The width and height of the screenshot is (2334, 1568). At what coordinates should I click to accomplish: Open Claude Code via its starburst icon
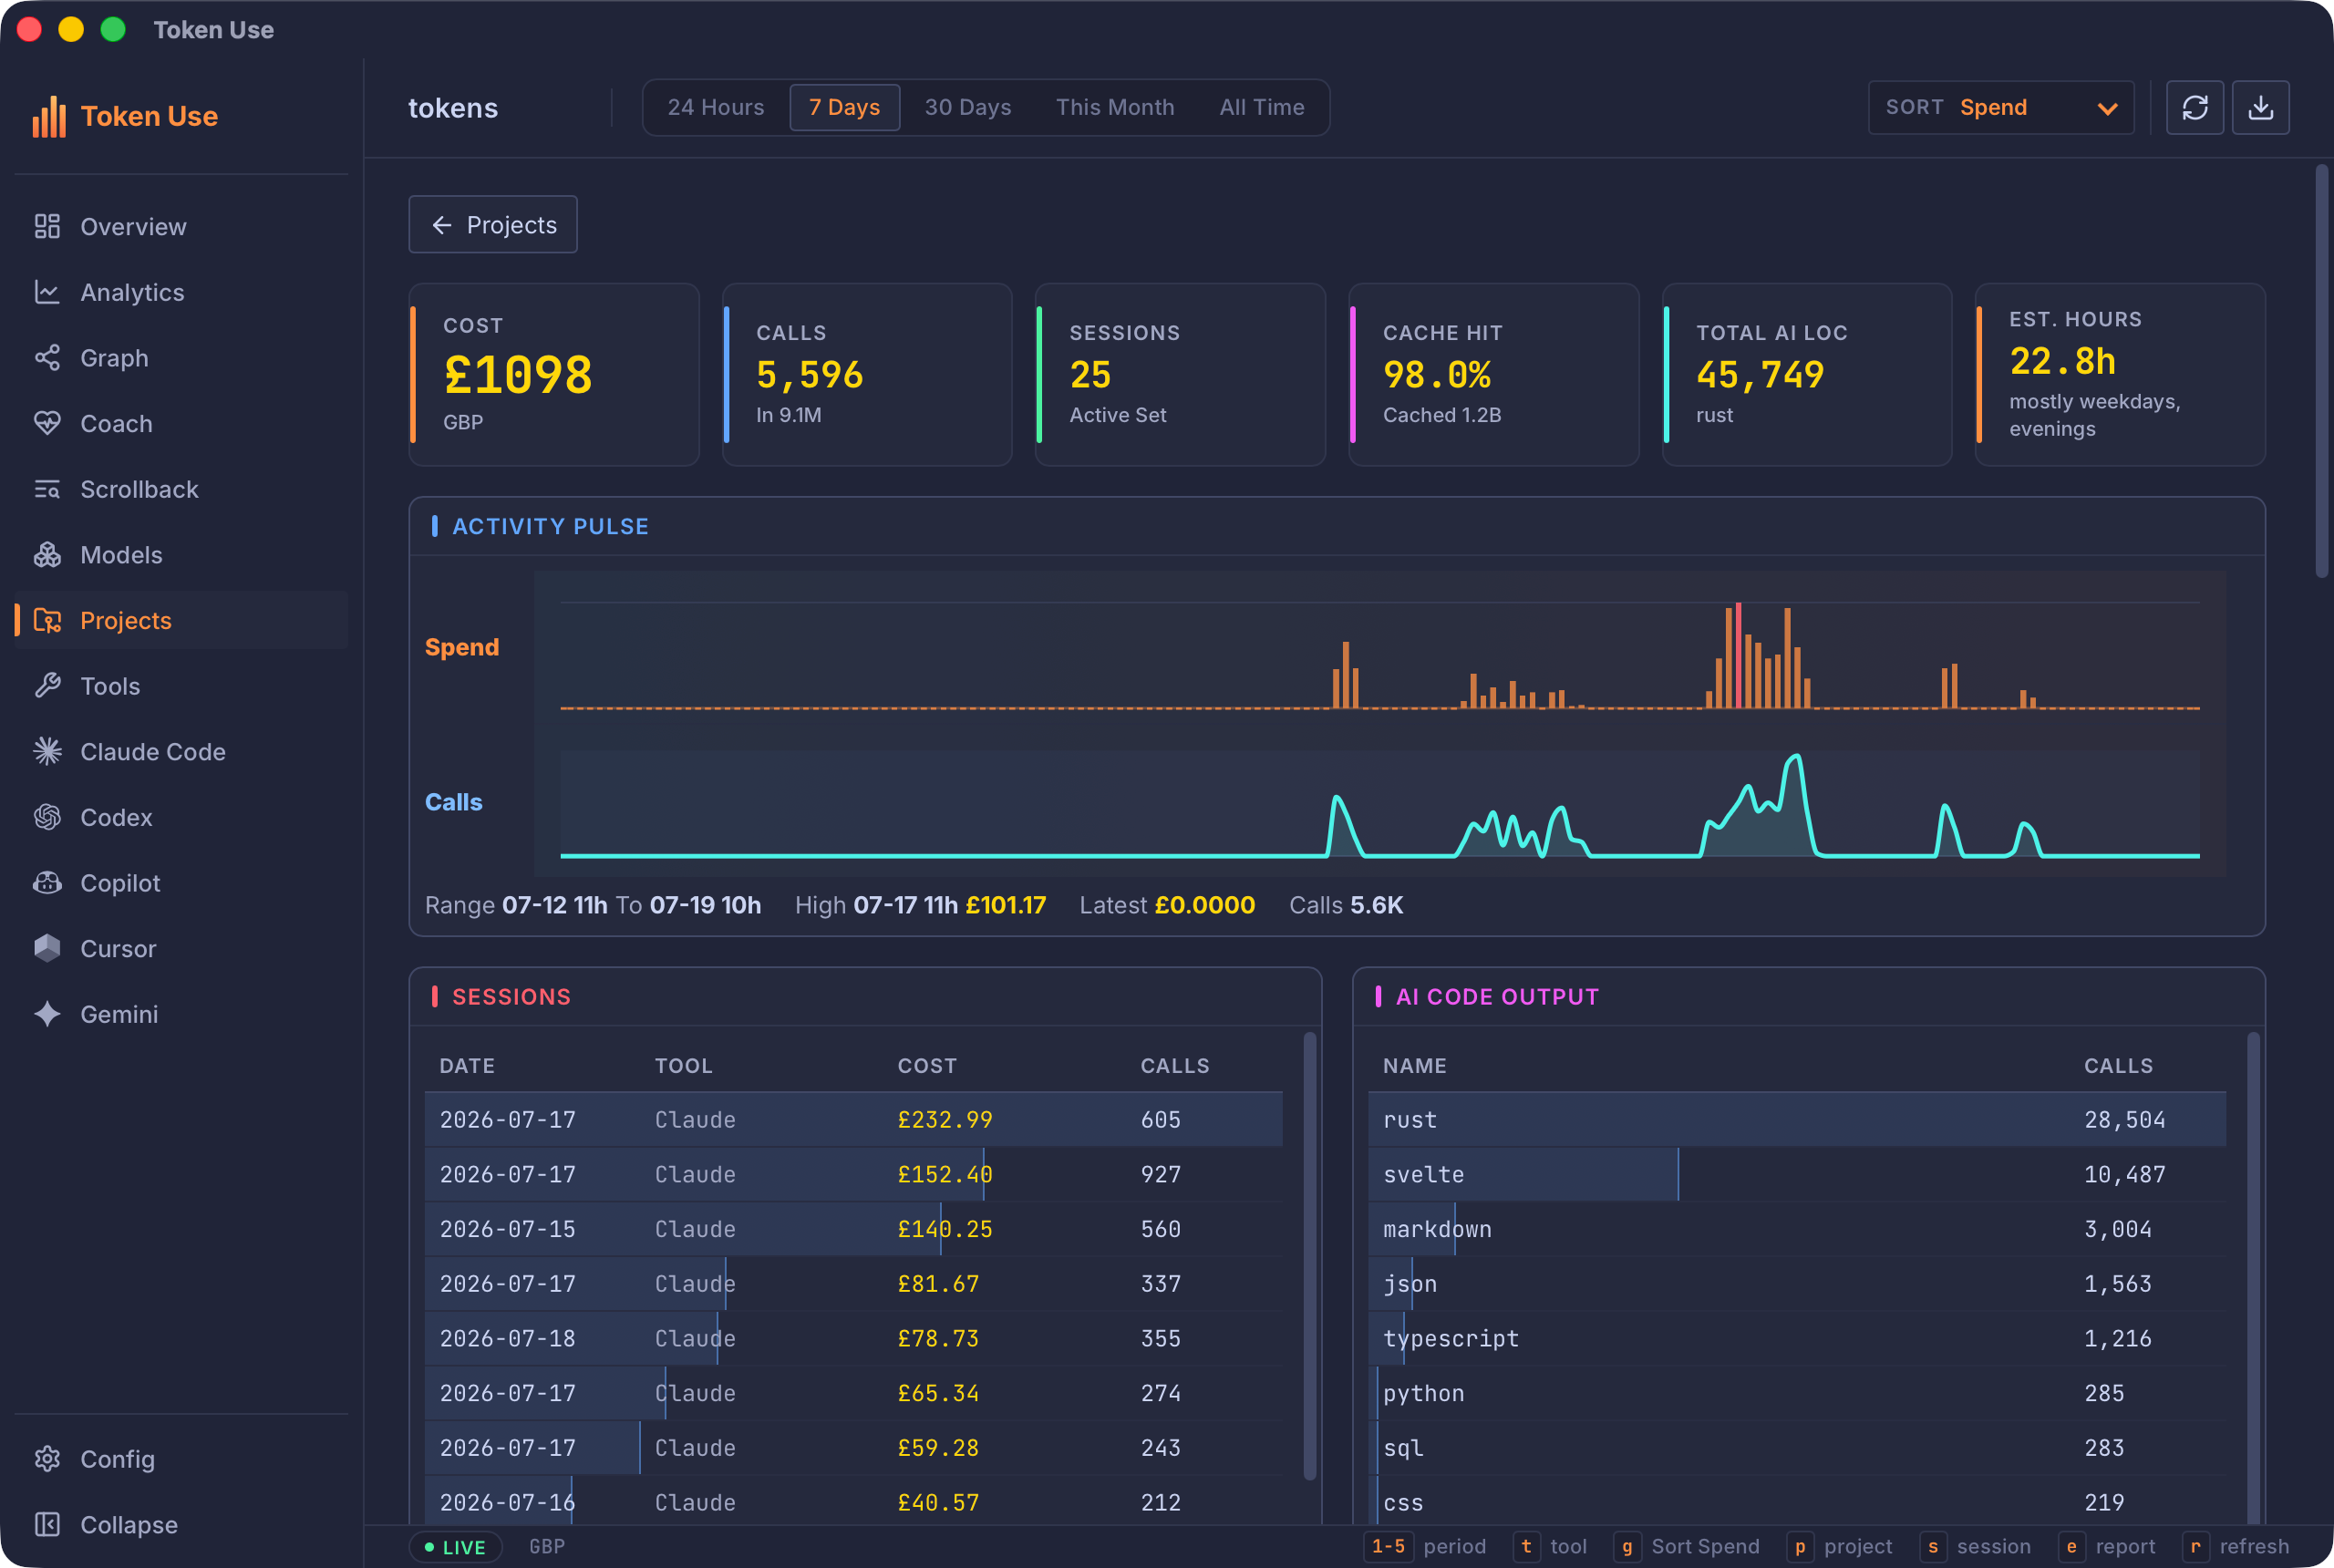(x=47, y=751)
